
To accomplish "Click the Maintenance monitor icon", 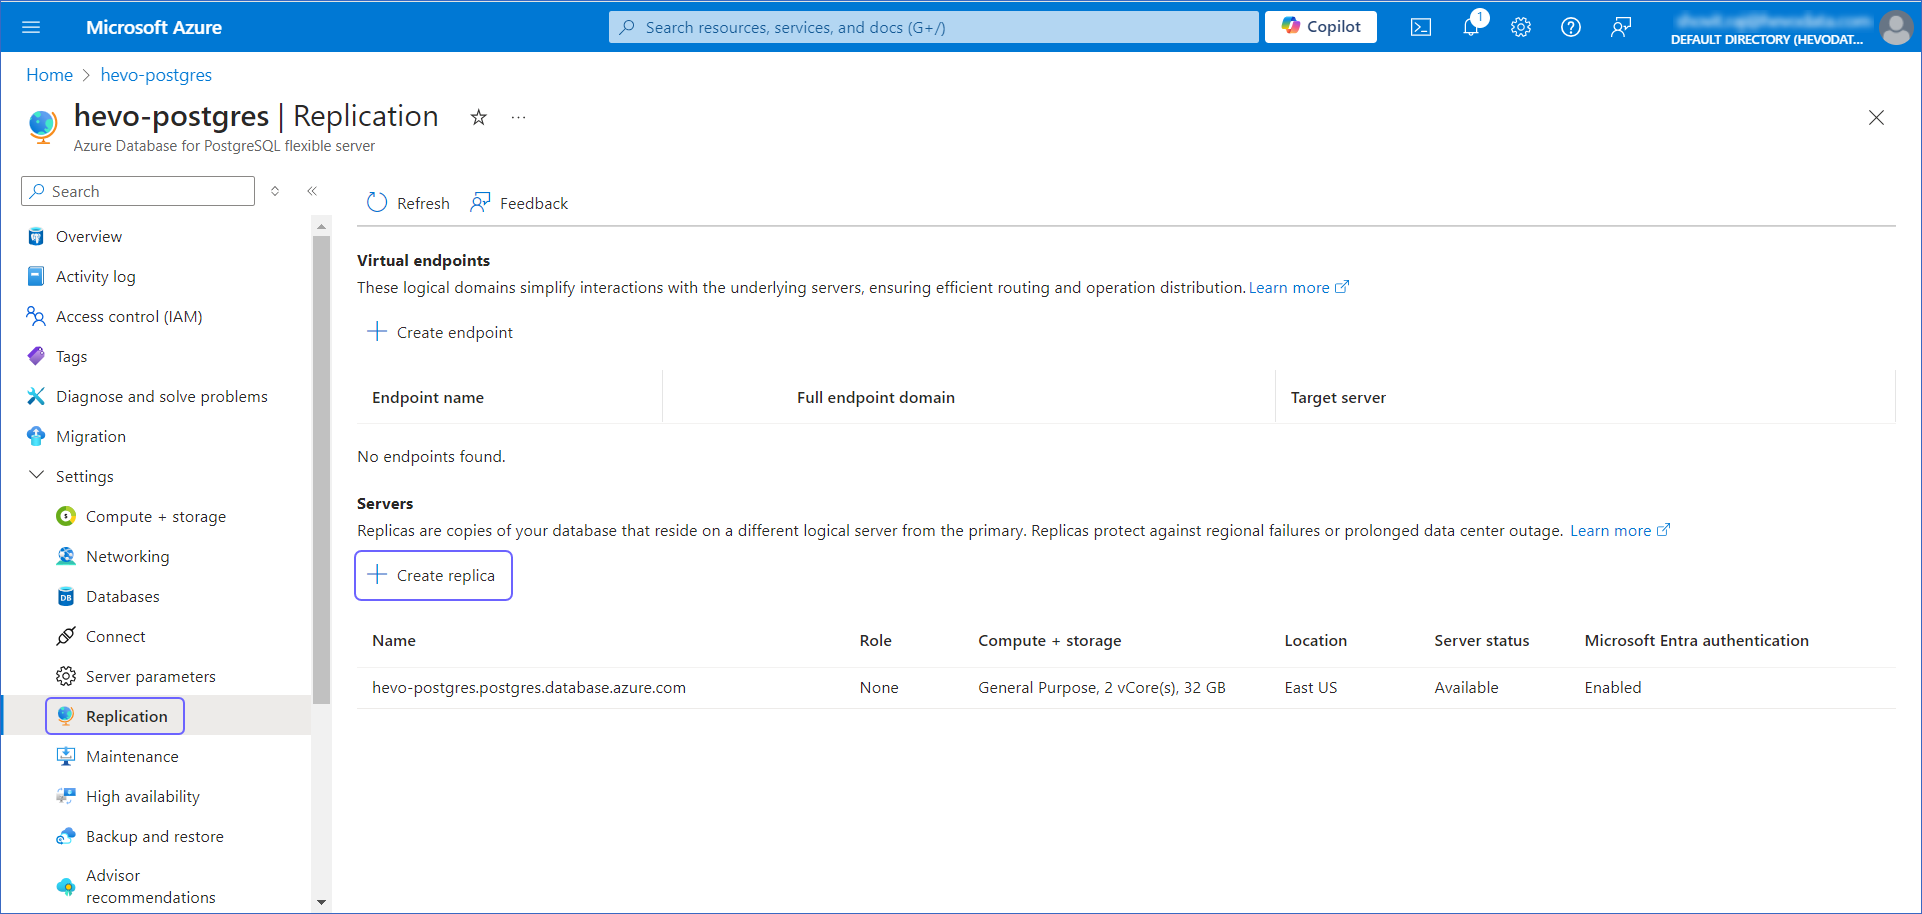I will pyautogui.click(x=66, y=756).
